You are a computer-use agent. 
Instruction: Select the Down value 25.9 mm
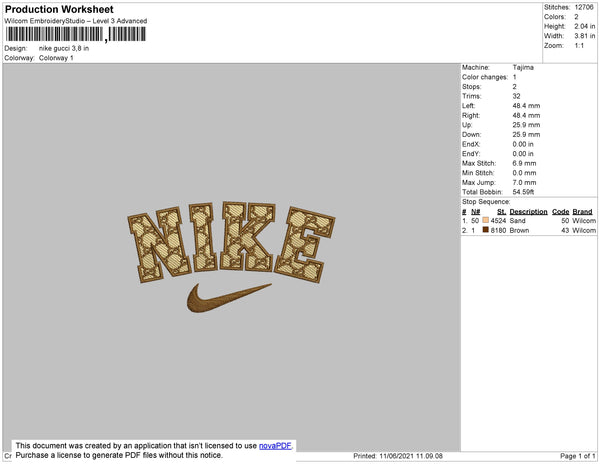click(x=526, y=135)
